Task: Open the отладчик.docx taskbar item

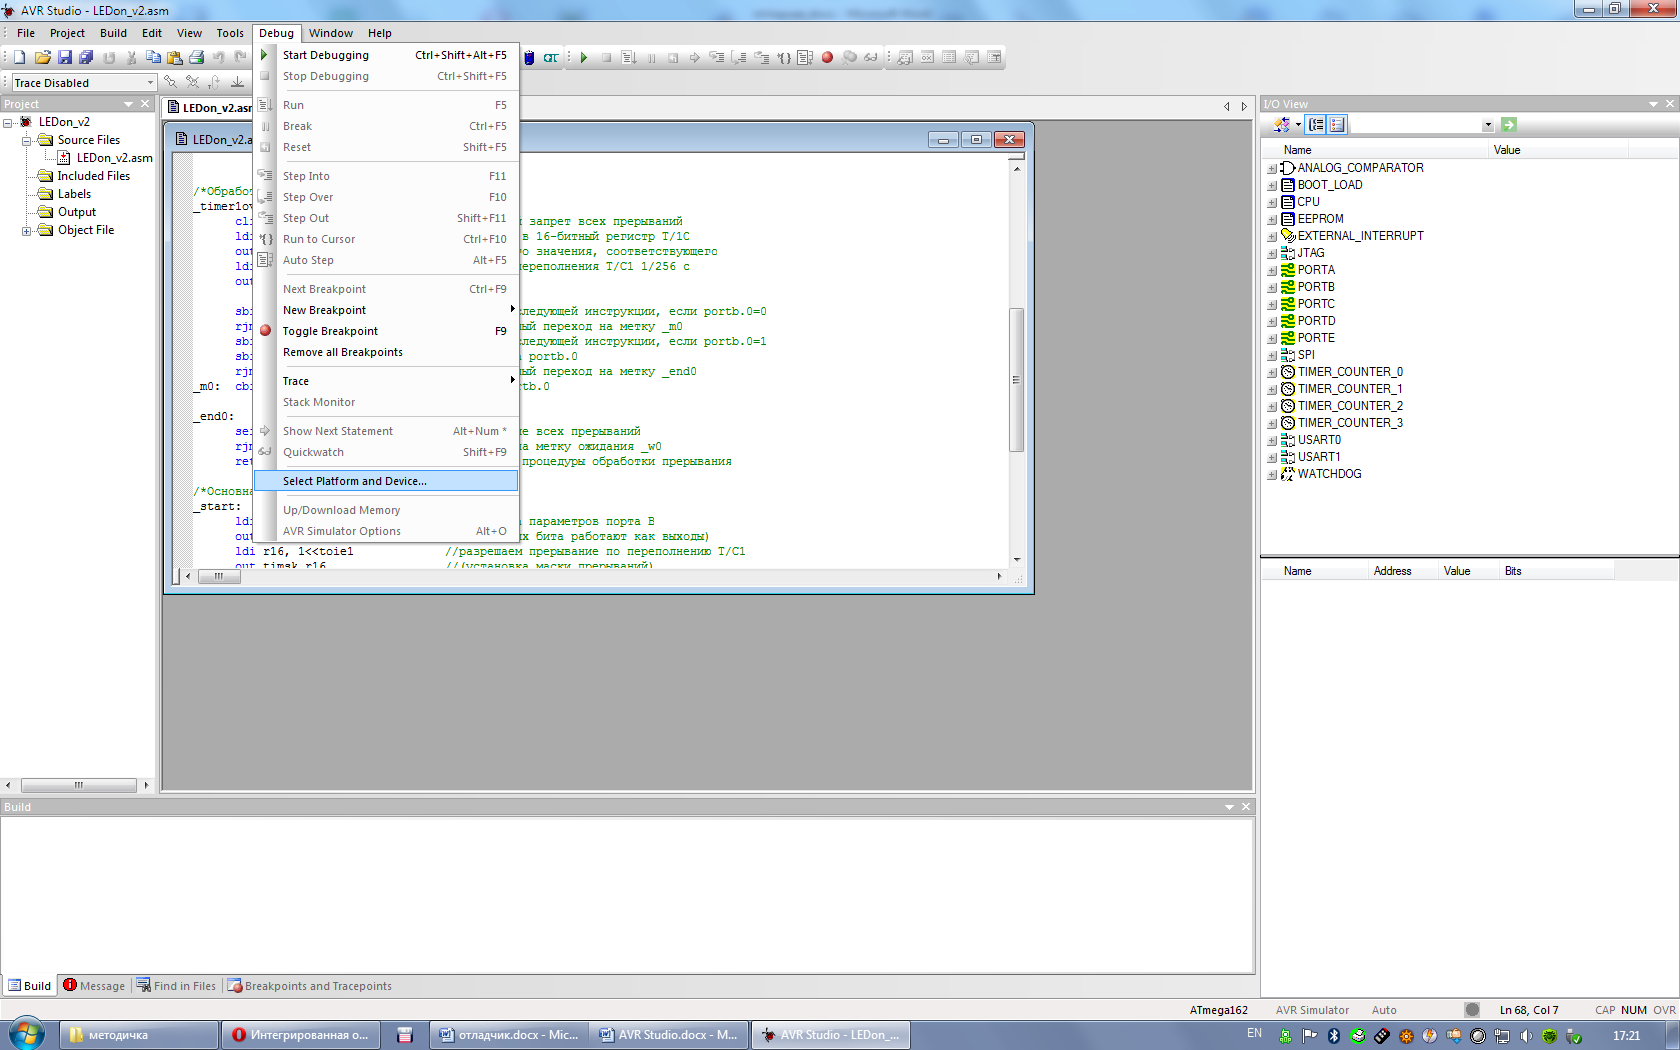Action: [x=509, y=1035]
